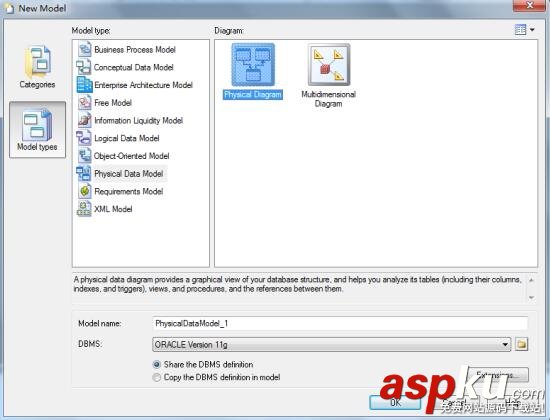Image resolution: width=550 pixels, height=420 pixels.
Task: Choose Conceptual Data Model text
Action: tap(134, 67)
